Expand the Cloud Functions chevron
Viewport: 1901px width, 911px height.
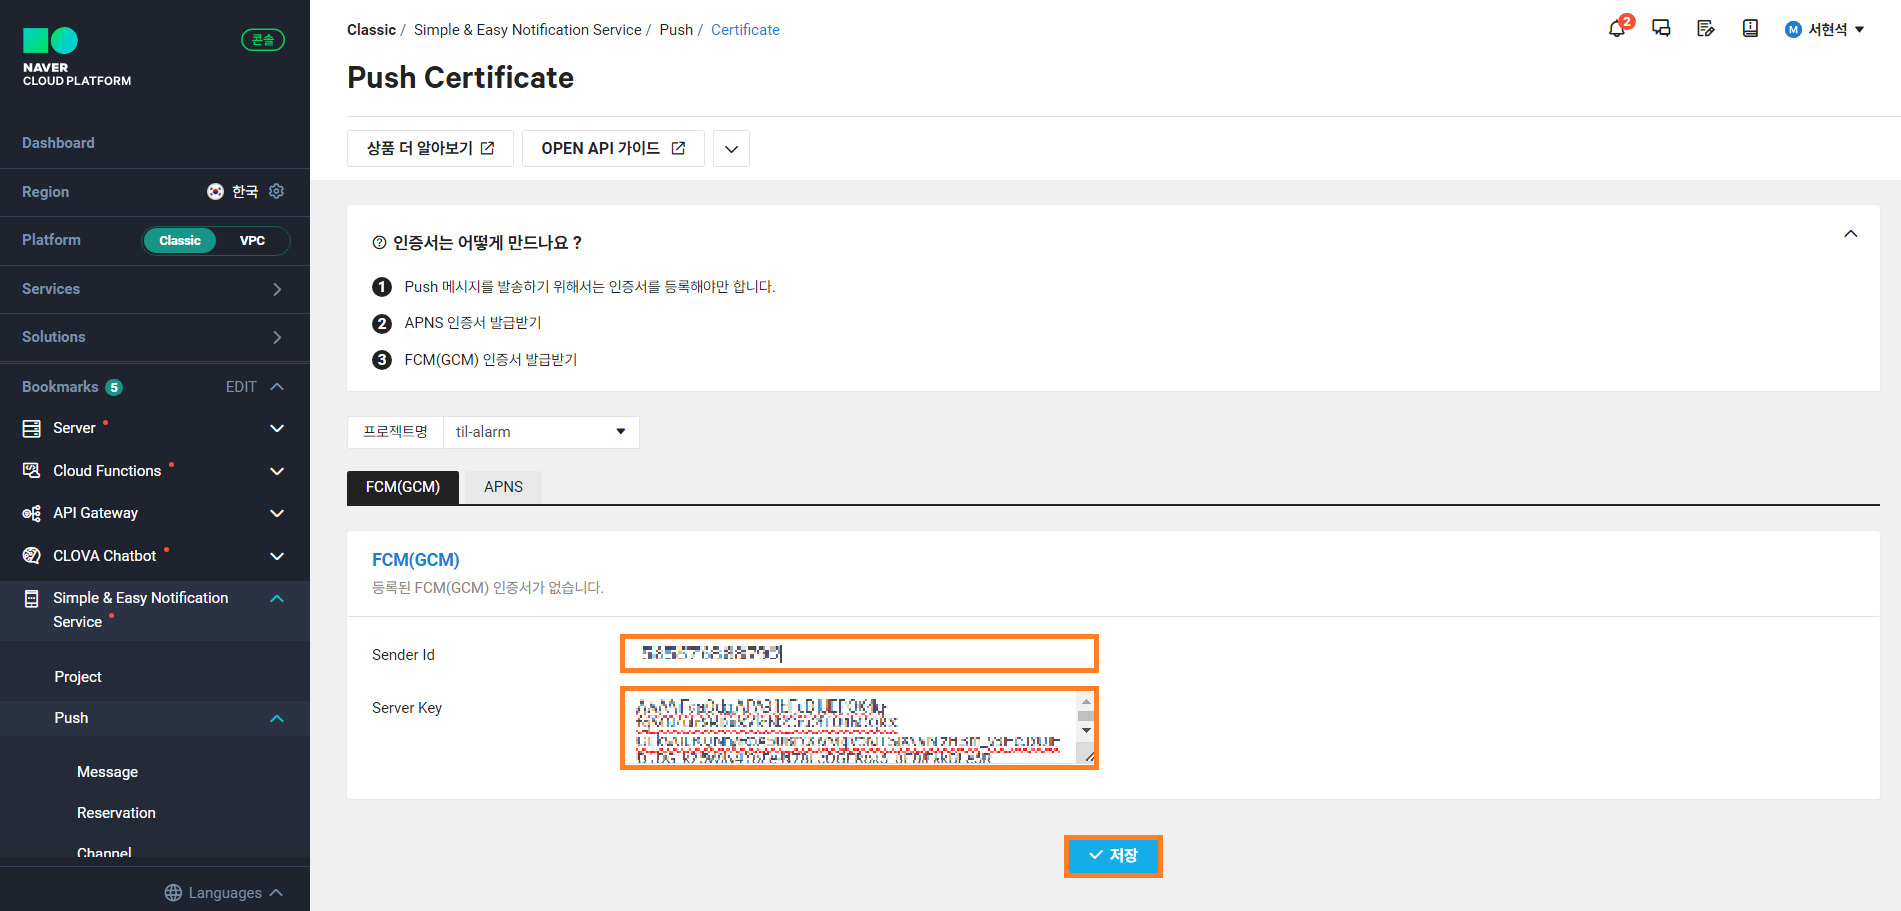point(277,471)
